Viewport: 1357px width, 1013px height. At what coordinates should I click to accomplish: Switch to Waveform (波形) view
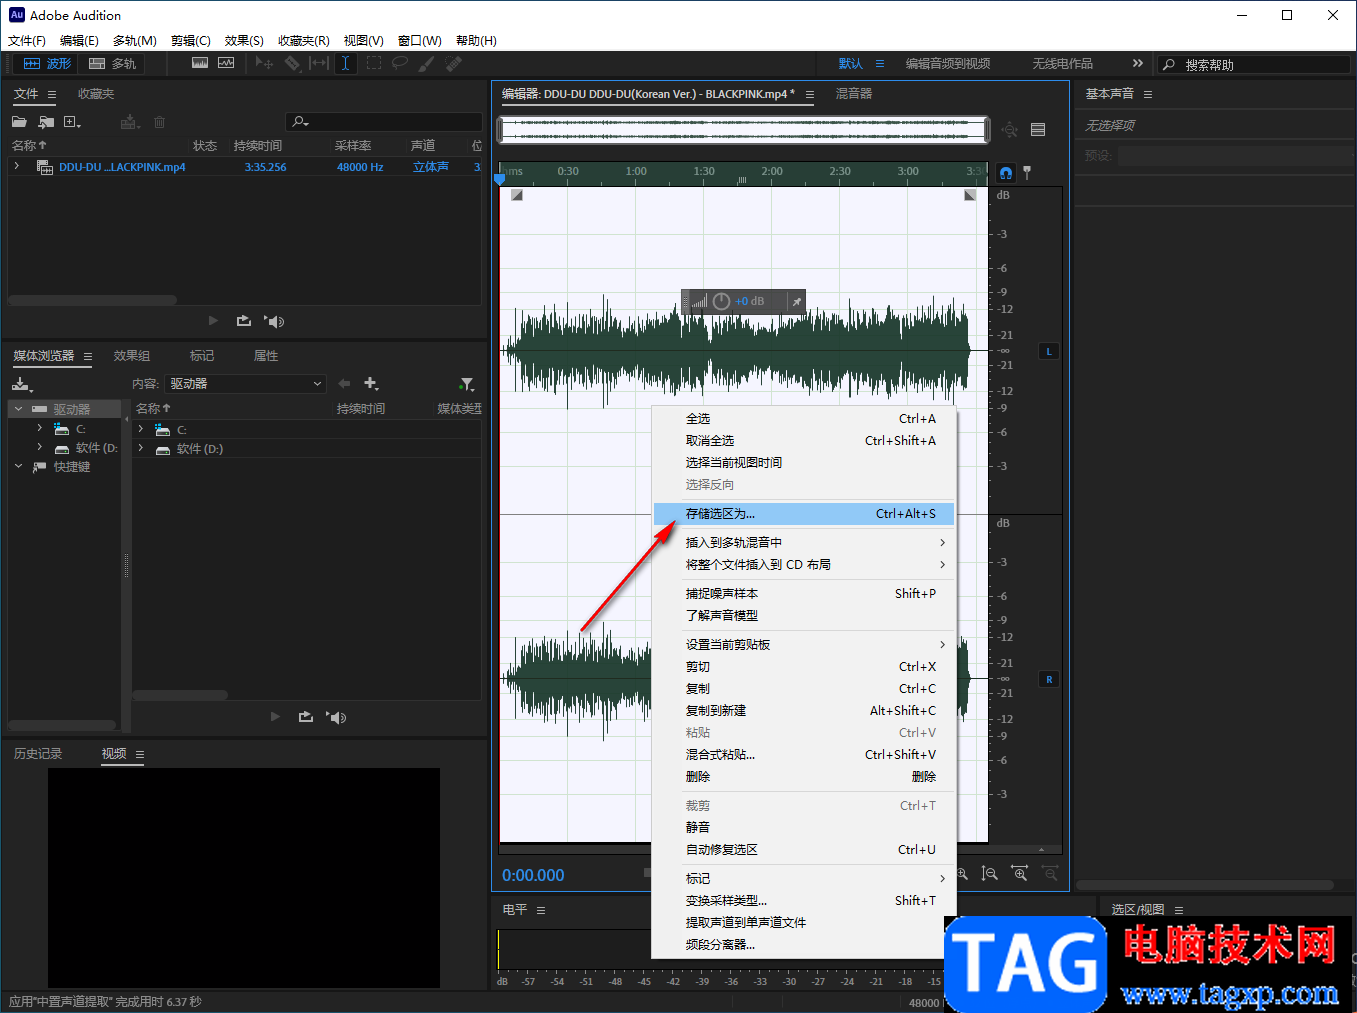click(x=47, y=63)
